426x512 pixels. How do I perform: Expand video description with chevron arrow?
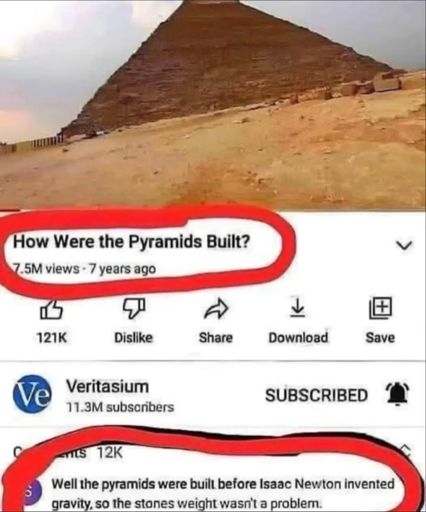point(404,245)
